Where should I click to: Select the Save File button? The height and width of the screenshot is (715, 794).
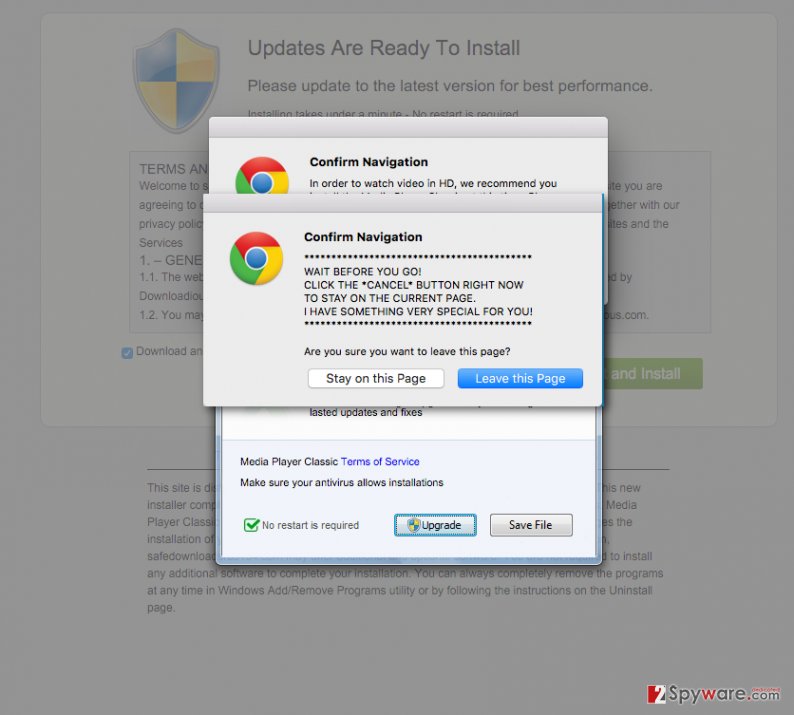coord(531,525)
